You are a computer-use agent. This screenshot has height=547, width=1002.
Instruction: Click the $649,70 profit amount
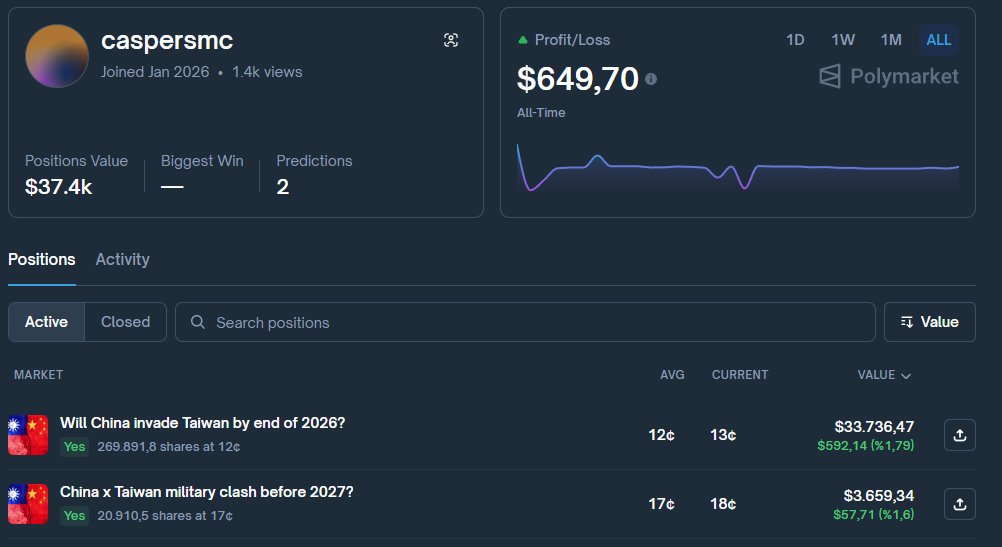578,79
